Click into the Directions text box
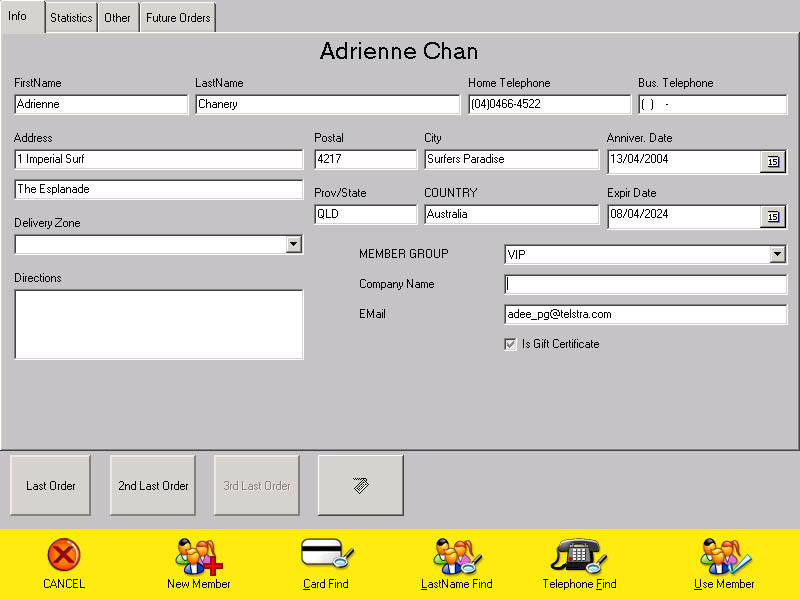The width and height of the screenshot is (800, 600). click(158, 324)
